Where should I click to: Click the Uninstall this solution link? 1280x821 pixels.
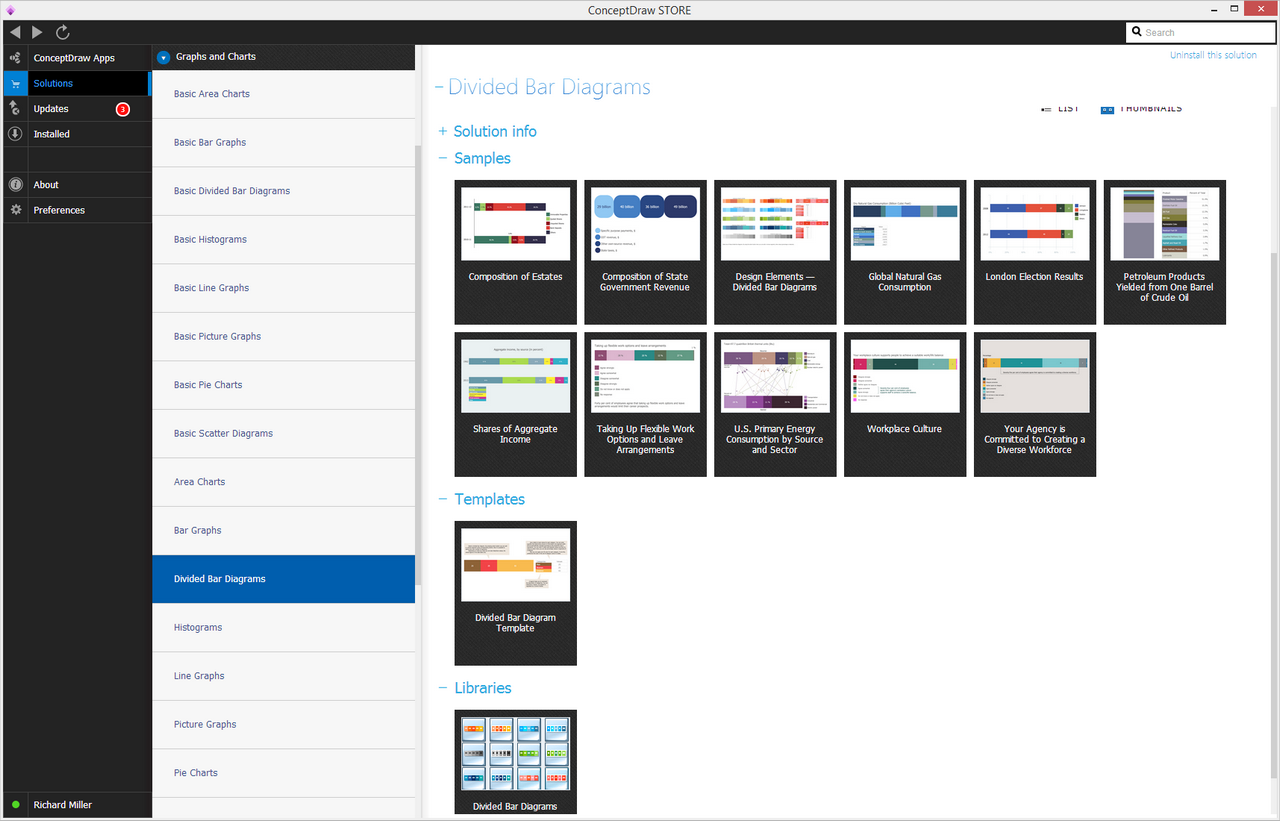(1211, 54)
